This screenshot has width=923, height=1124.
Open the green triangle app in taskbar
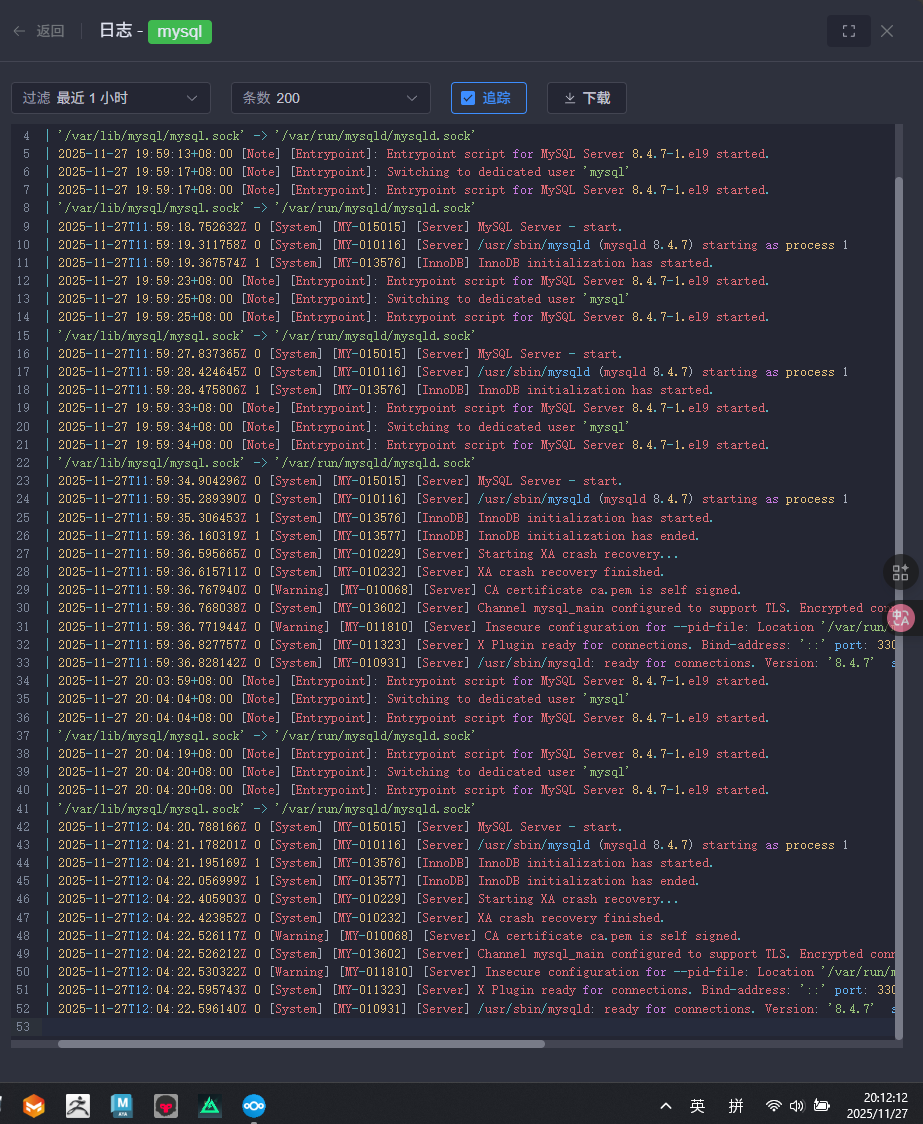[x=210, y=1106]
